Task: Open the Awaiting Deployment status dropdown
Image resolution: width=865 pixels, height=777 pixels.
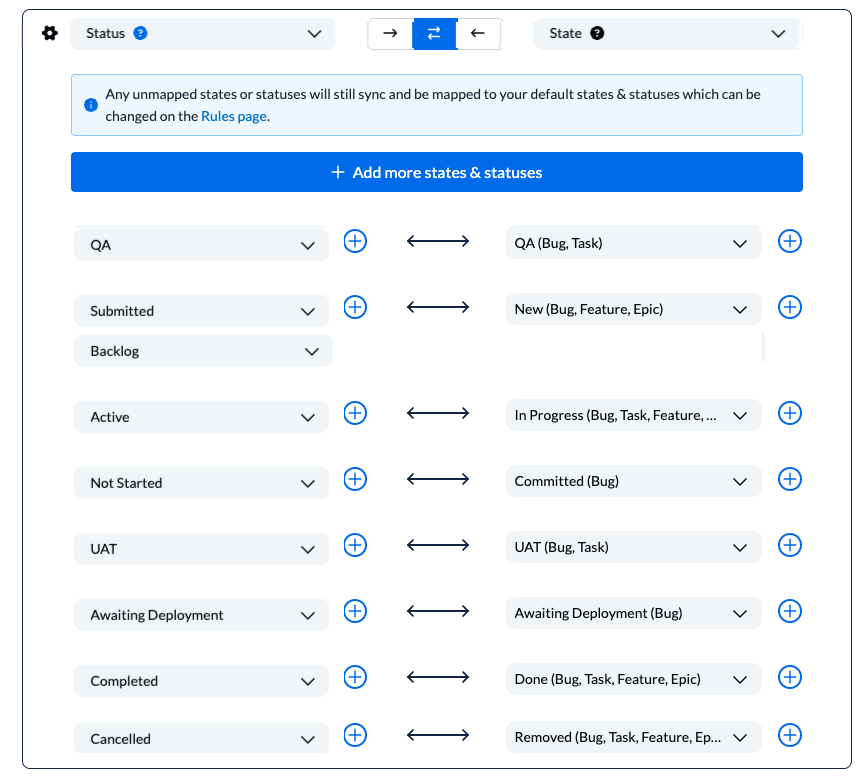Action: pyautogui.click(x=201, y=615)
